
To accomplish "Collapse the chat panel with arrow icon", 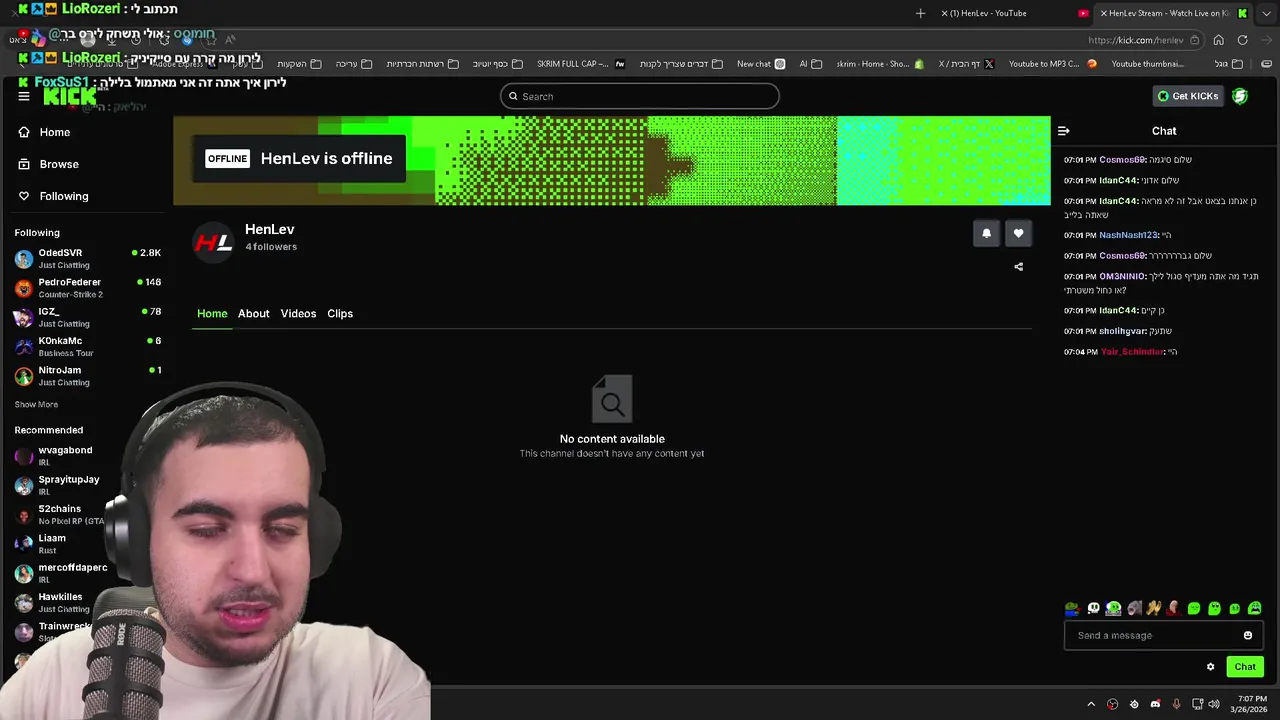I will [x=1064, y=131].
